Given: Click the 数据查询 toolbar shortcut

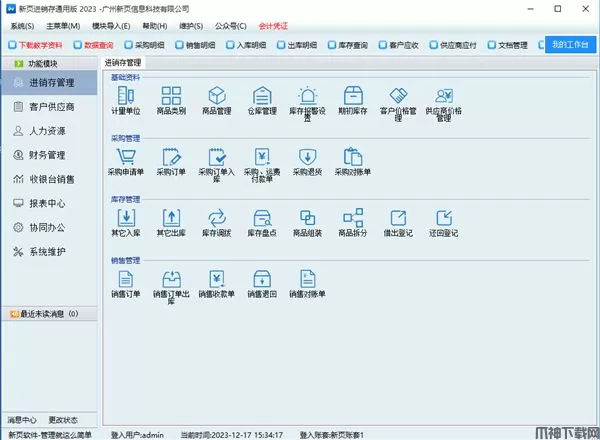Looking at the screenshot, I should [x=93, y=45].
